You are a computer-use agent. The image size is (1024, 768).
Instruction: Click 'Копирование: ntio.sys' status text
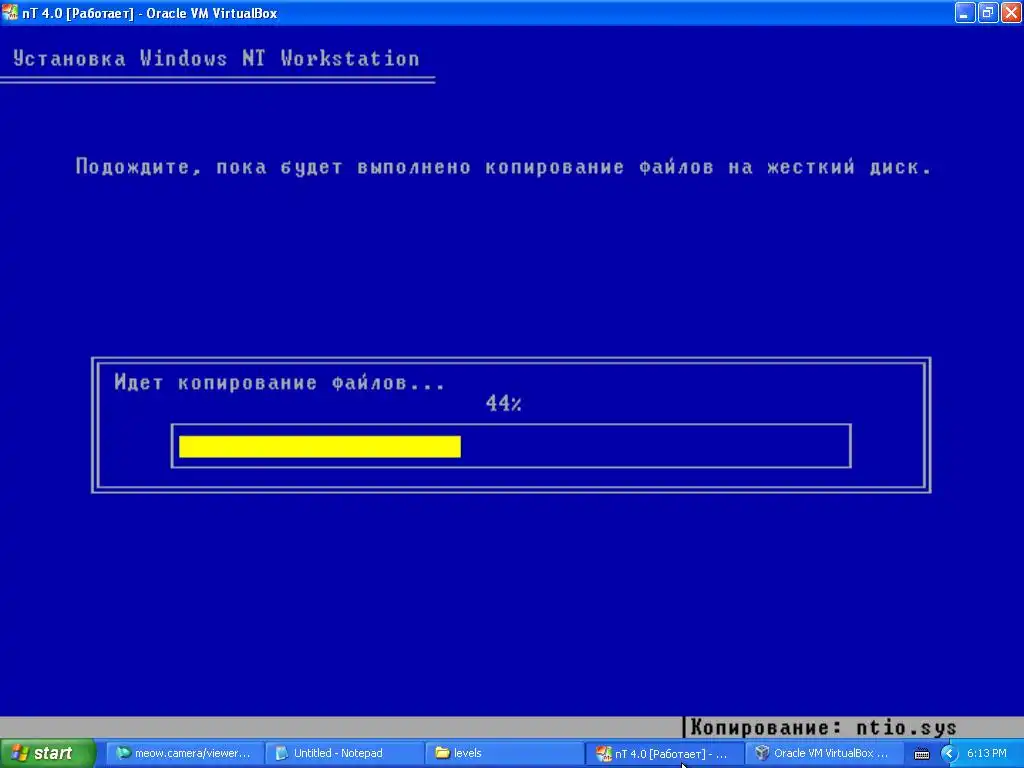[x=823, y=727]
